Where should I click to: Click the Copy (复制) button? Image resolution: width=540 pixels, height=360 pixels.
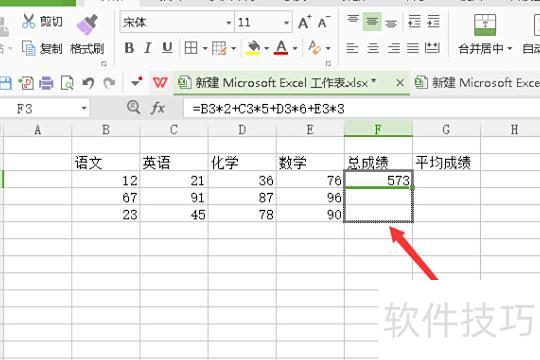tap(42, 48)
